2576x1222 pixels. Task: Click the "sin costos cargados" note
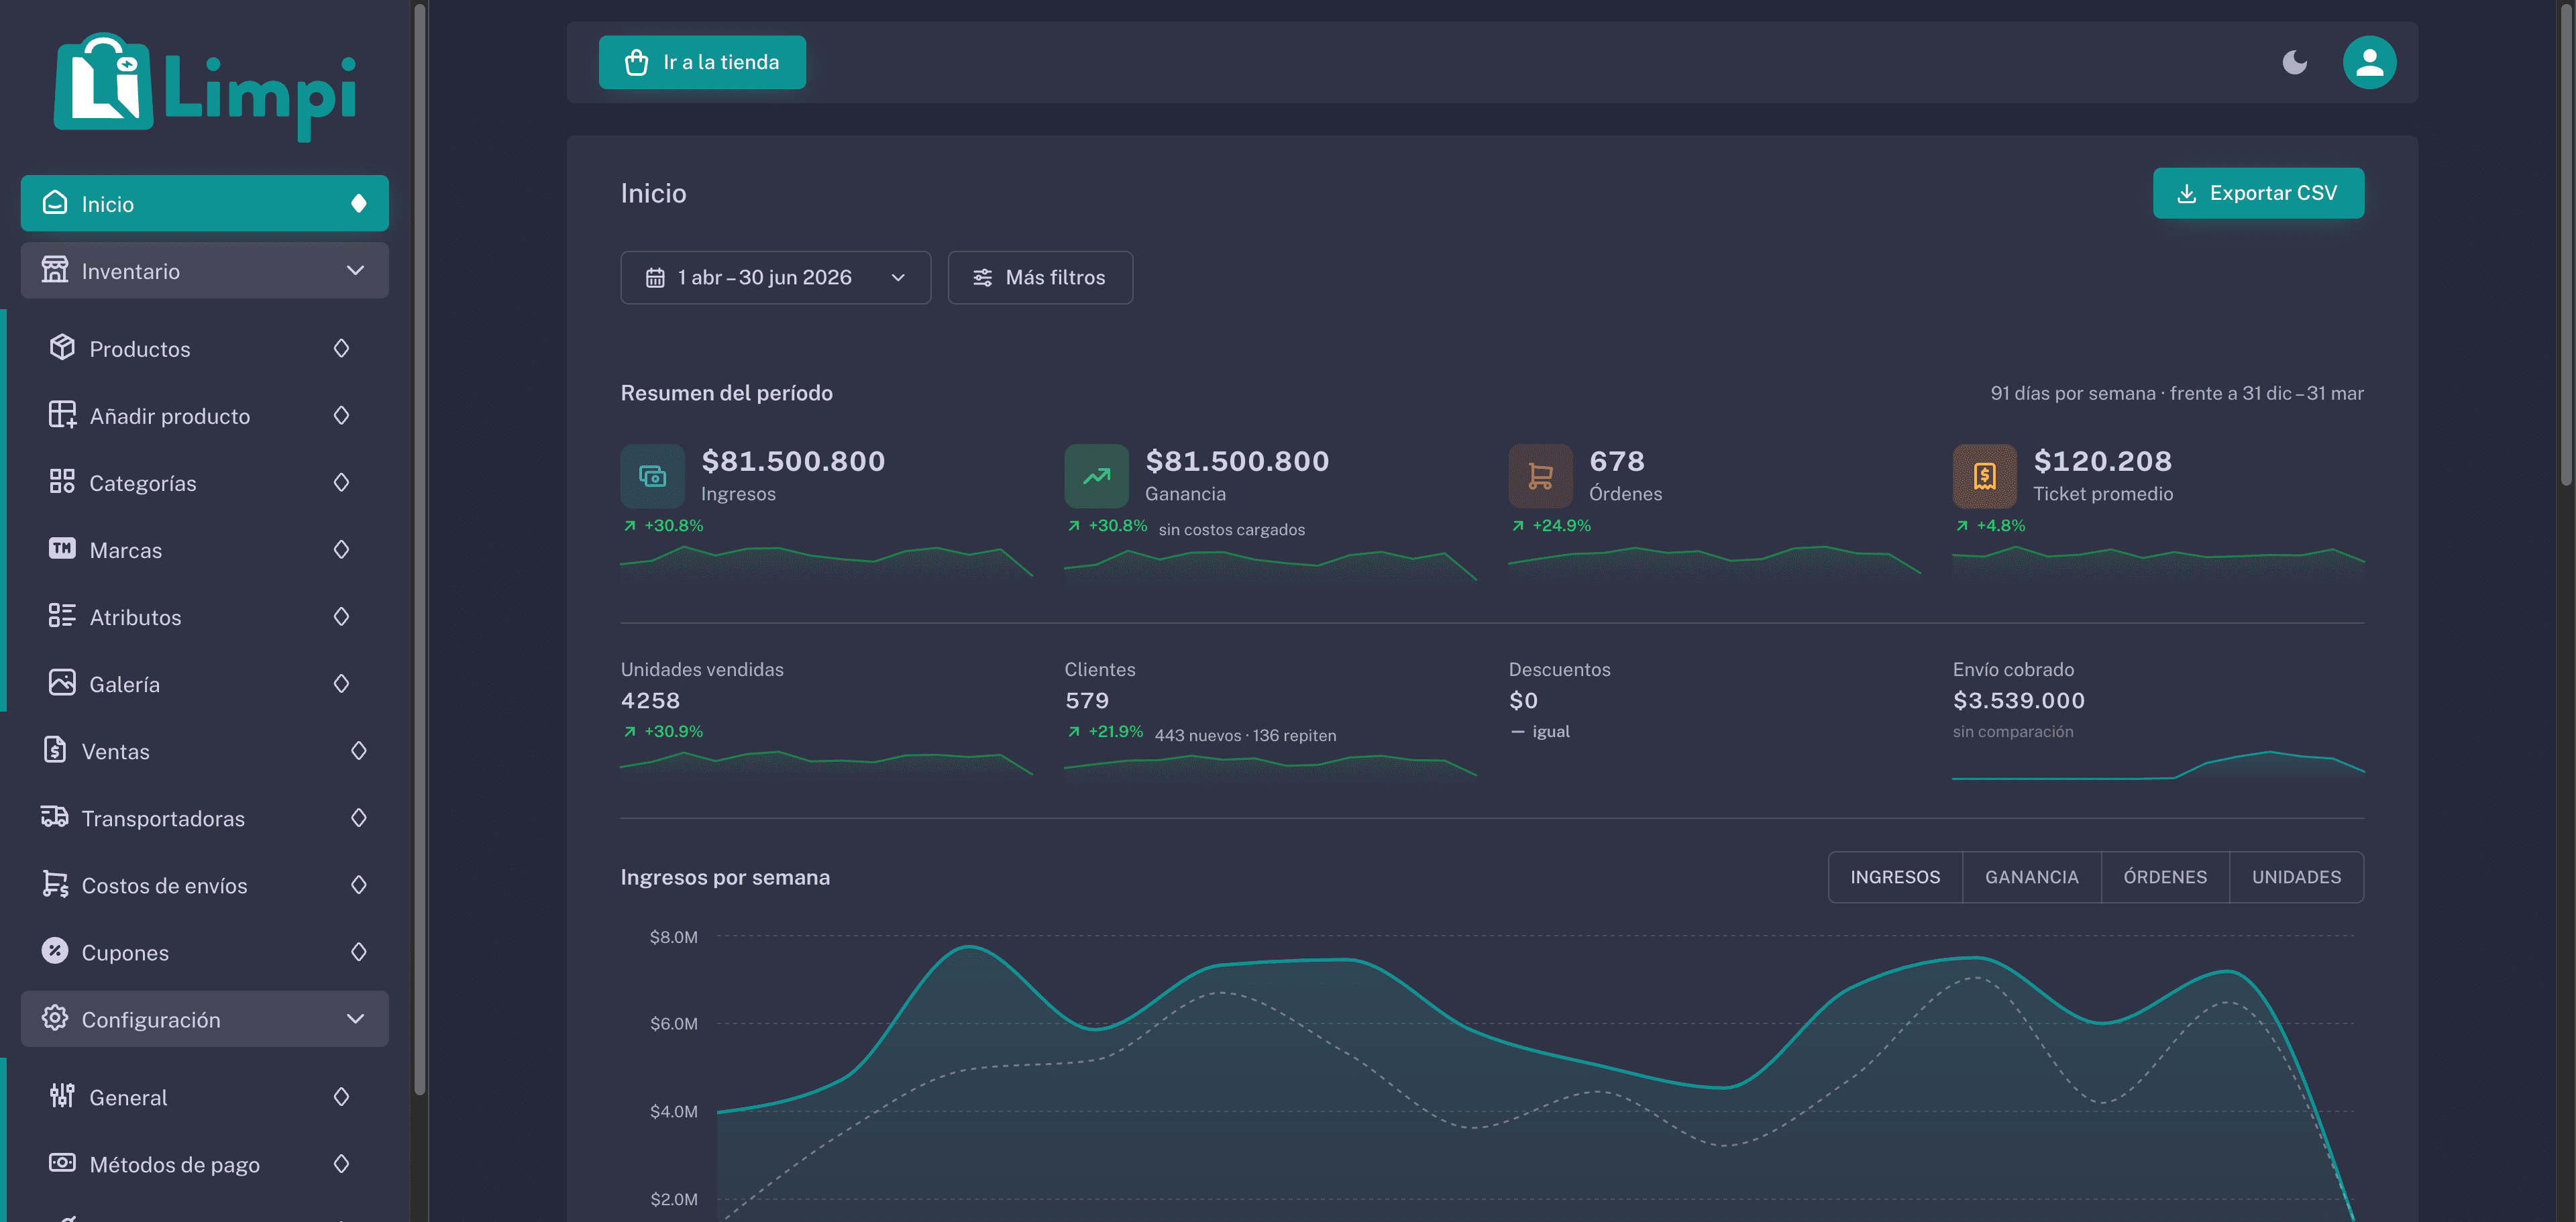pos(1231,529)
